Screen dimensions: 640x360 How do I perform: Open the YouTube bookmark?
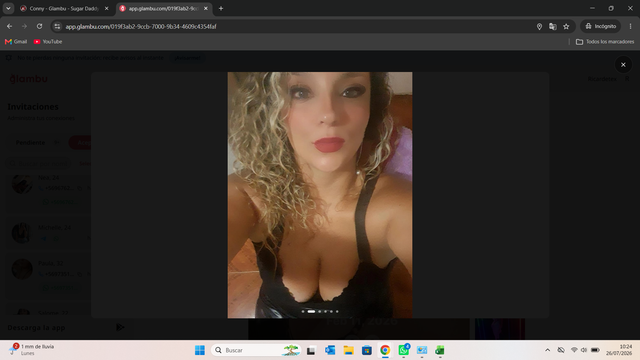point(48,42)
